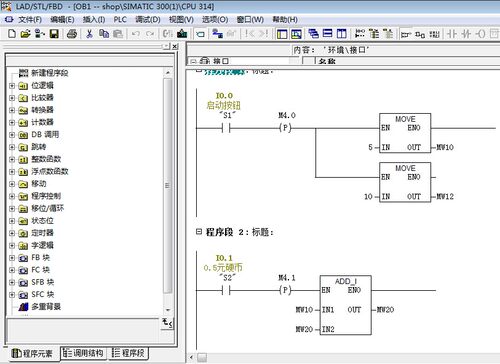Select the ADD_I function box
500x364 pixels.
click(345, 305)
